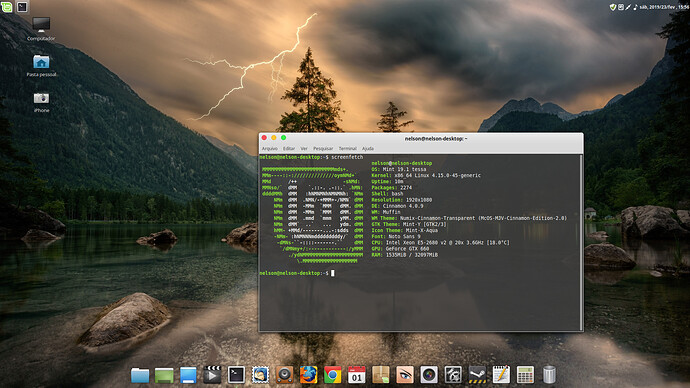Open the Arquivo menu in the terminal
690x388 pixels.
[270, 149]
